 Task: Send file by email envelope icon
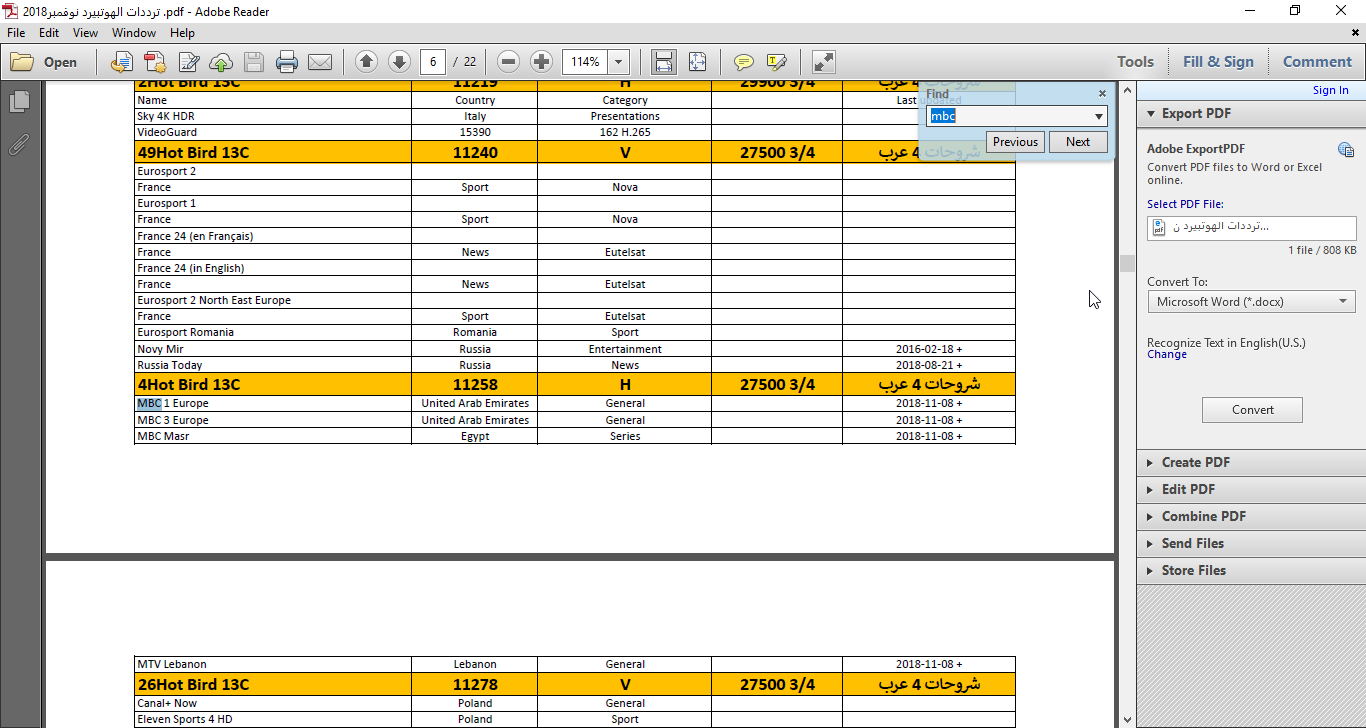(320, 62)
